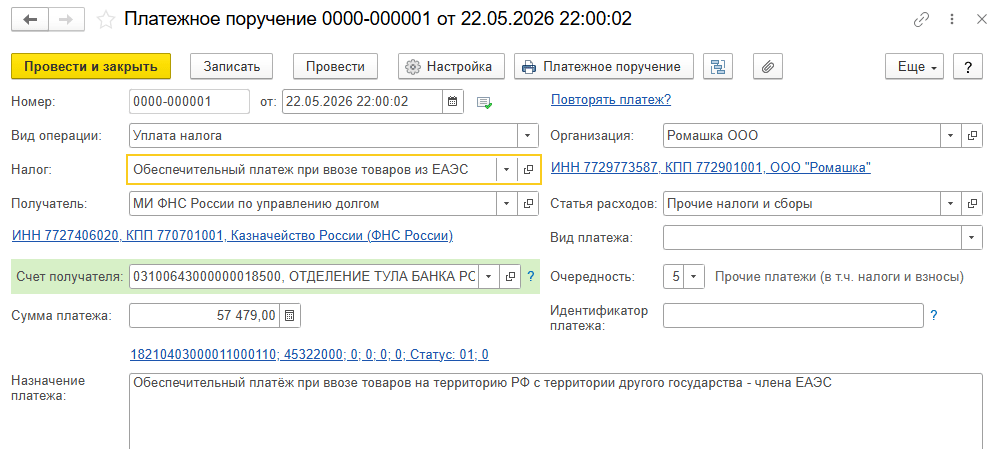Copy link via the chain icon
This screenshot has width=1003, height=449.
[921, 20]
